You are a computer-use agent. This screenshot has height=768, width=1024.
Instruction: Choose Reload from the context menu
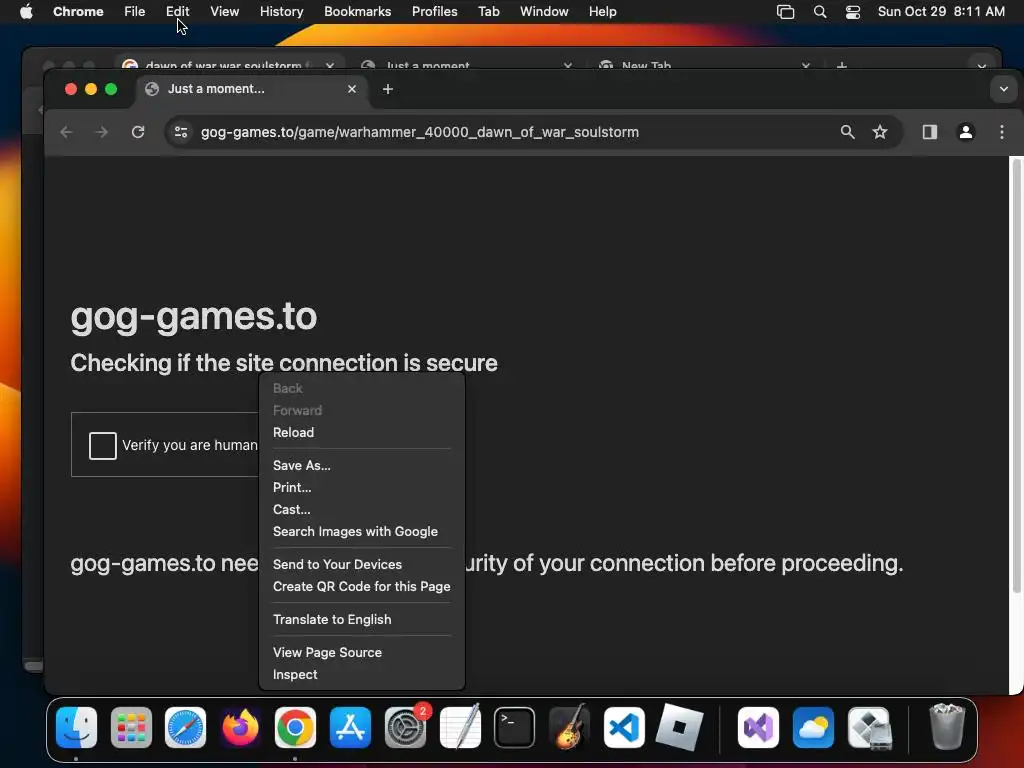click(x=362, y=432)
